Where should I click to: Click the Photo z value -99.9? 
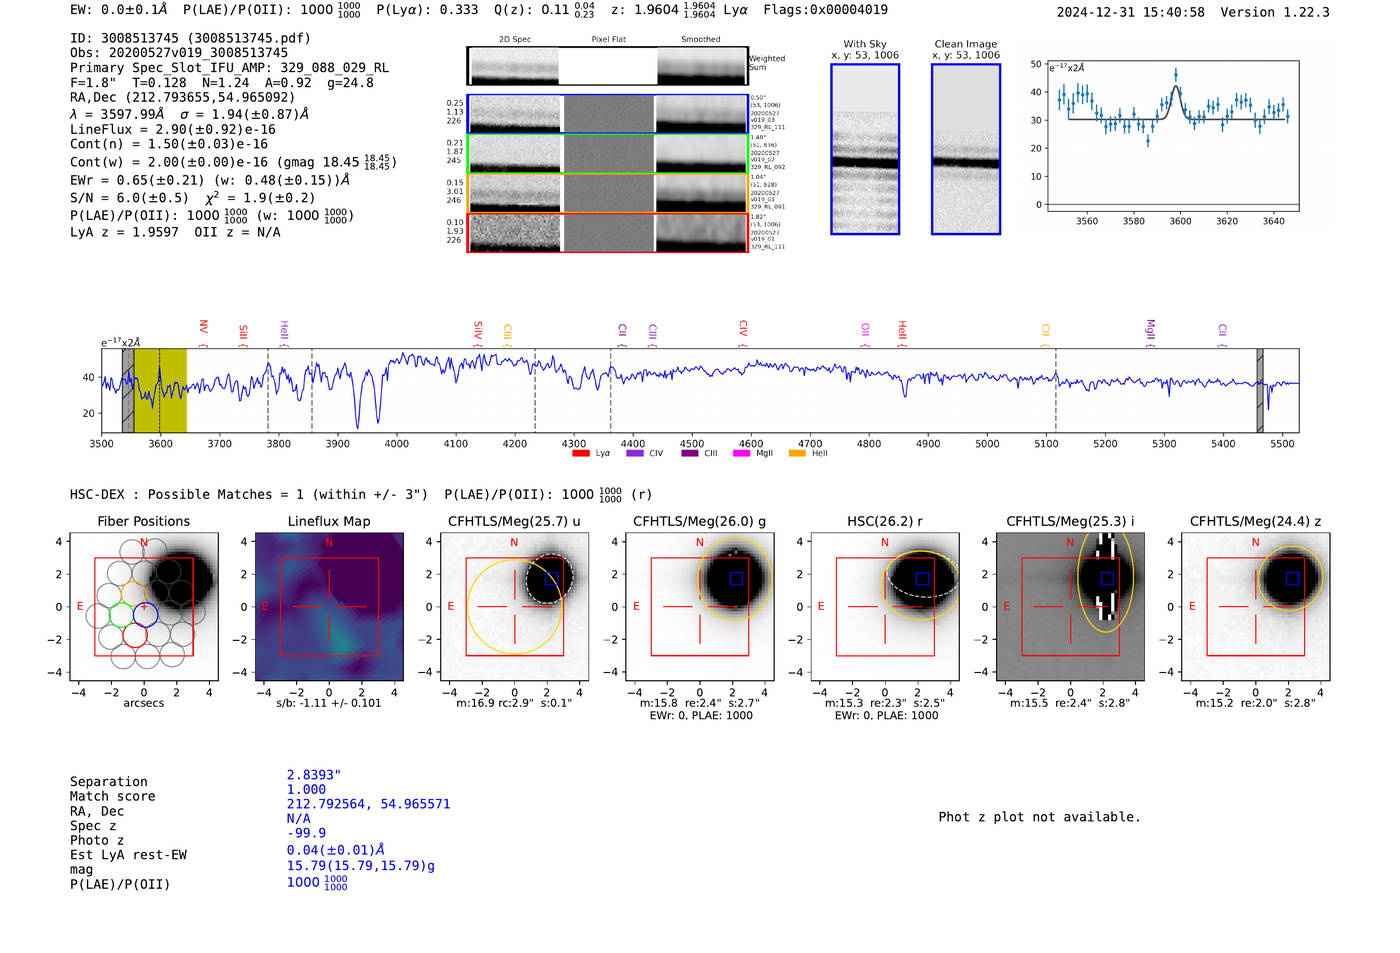[x=306, y=833]
